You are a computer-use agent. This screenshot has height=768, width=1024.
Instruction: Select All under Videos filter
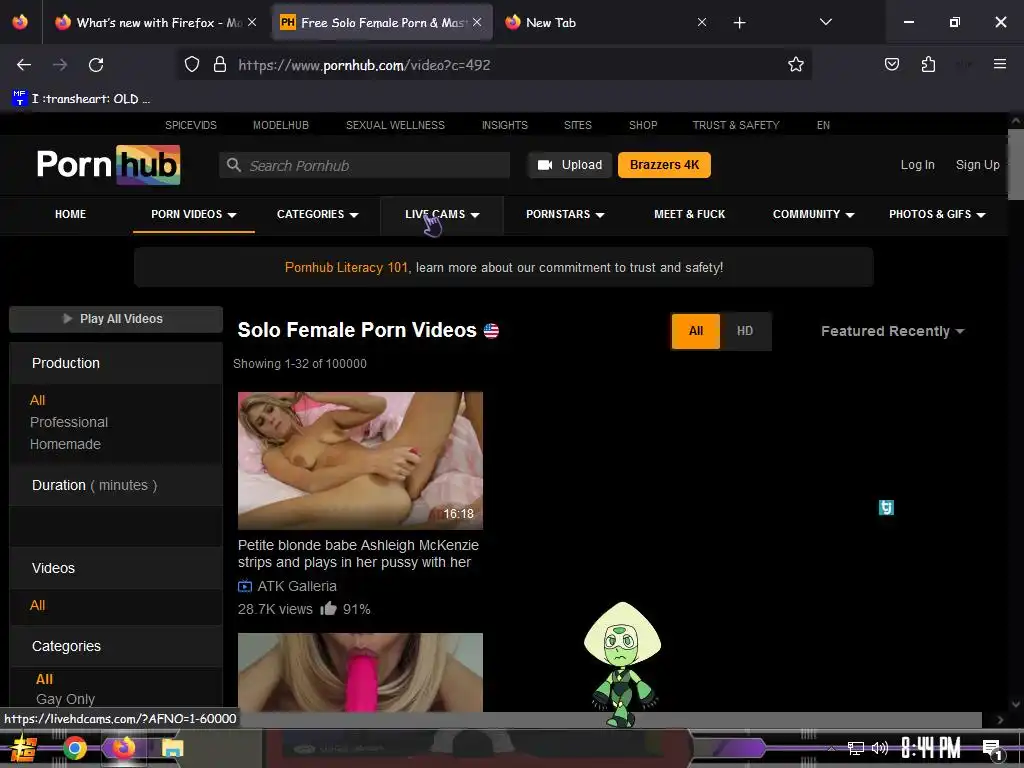coord(37,605)
